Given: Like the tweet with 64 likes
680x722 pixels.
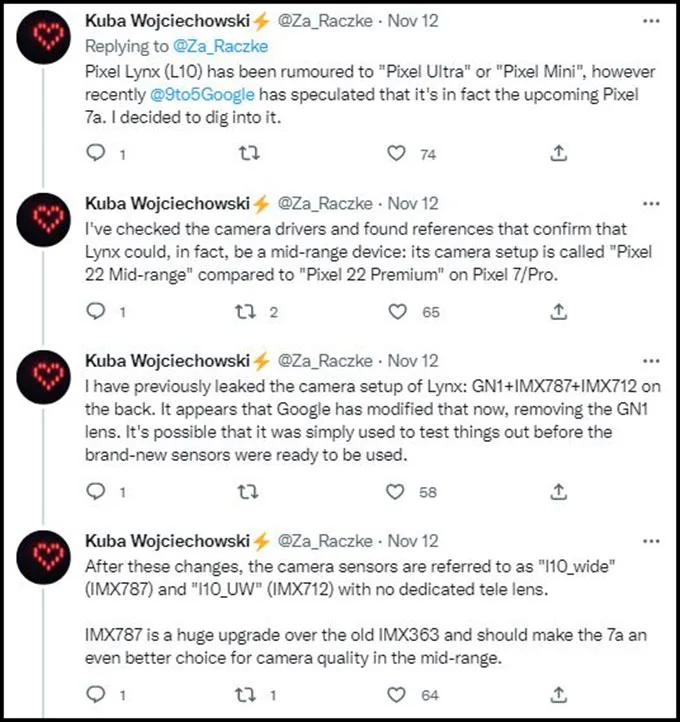Looking at the screenshot, I should point(396,695).
